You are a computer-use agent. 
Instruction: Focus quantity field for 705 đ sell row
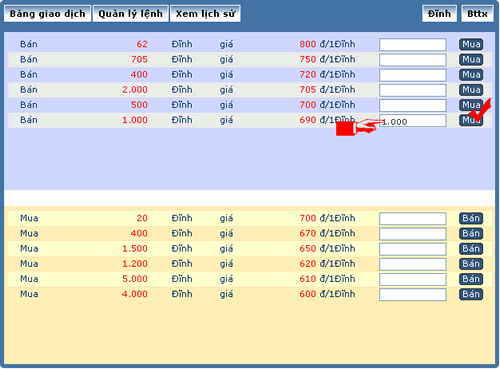[413, 90]
